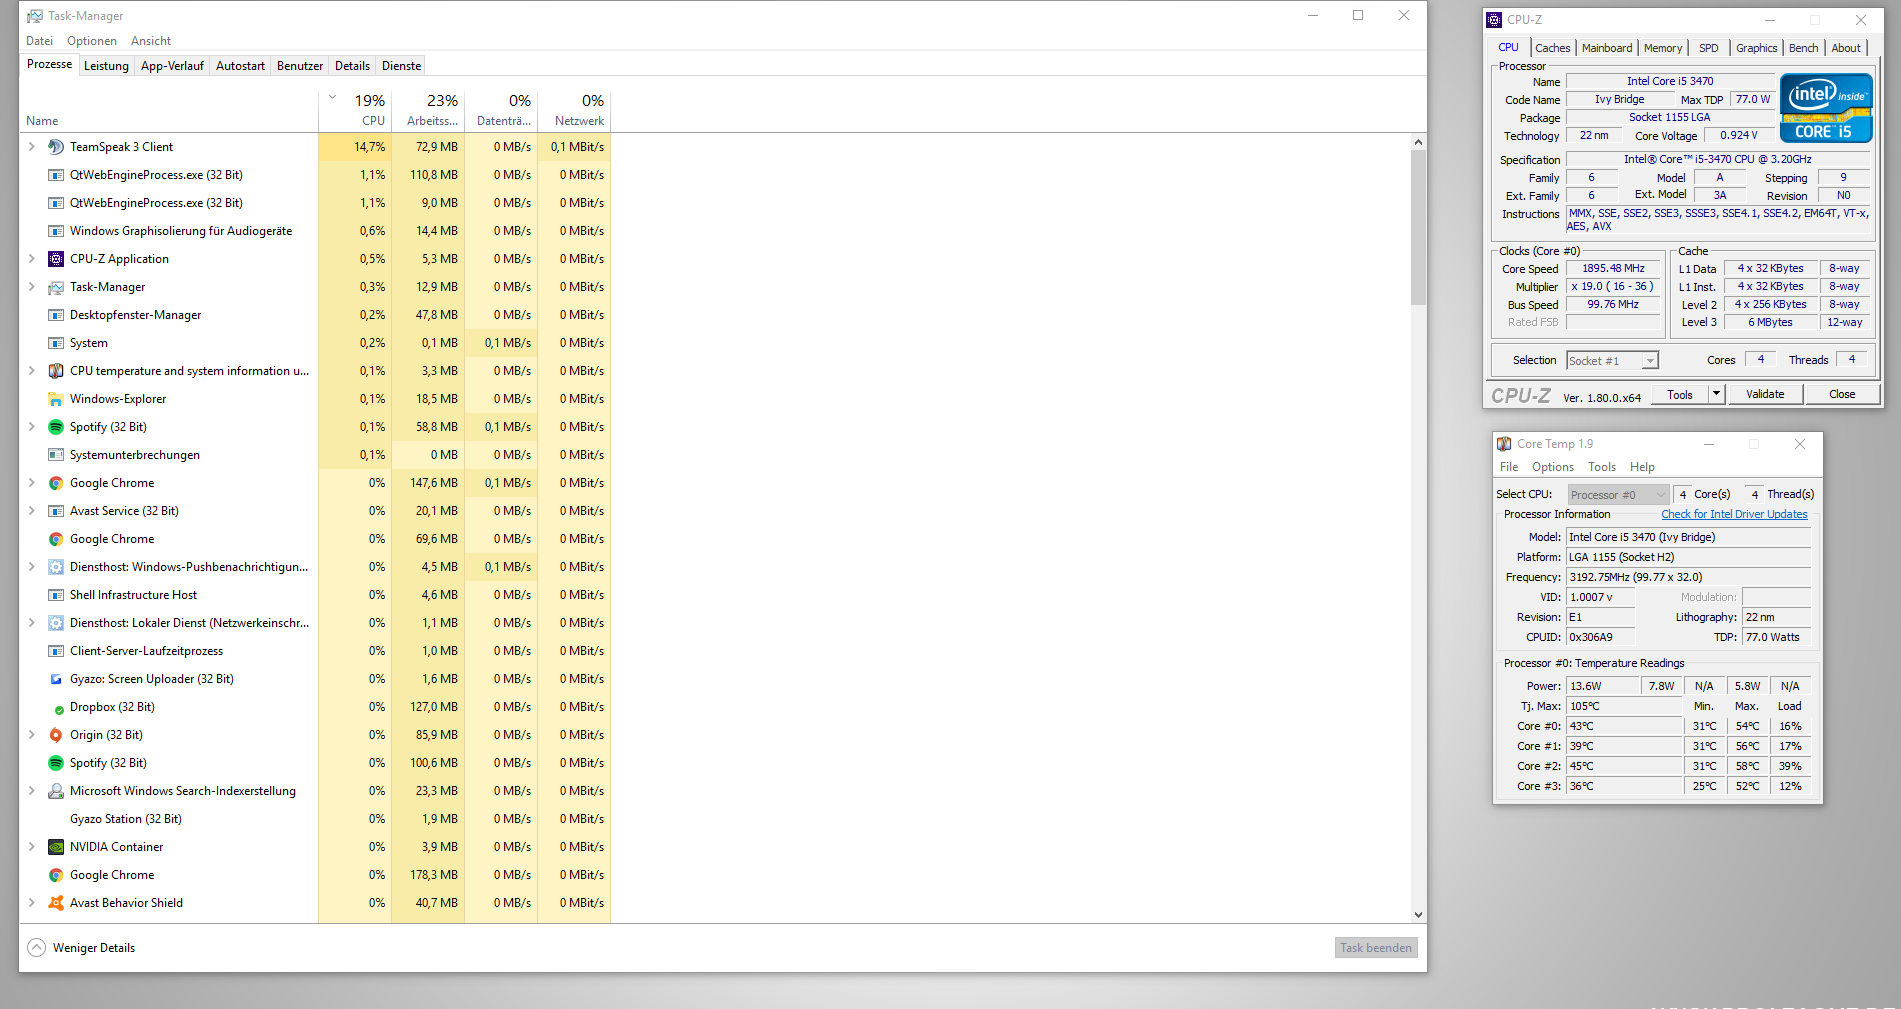Switch to the Memory tab in CPU-Z
This screenshot has width=1901, height=1009.
click(1662, 48)
